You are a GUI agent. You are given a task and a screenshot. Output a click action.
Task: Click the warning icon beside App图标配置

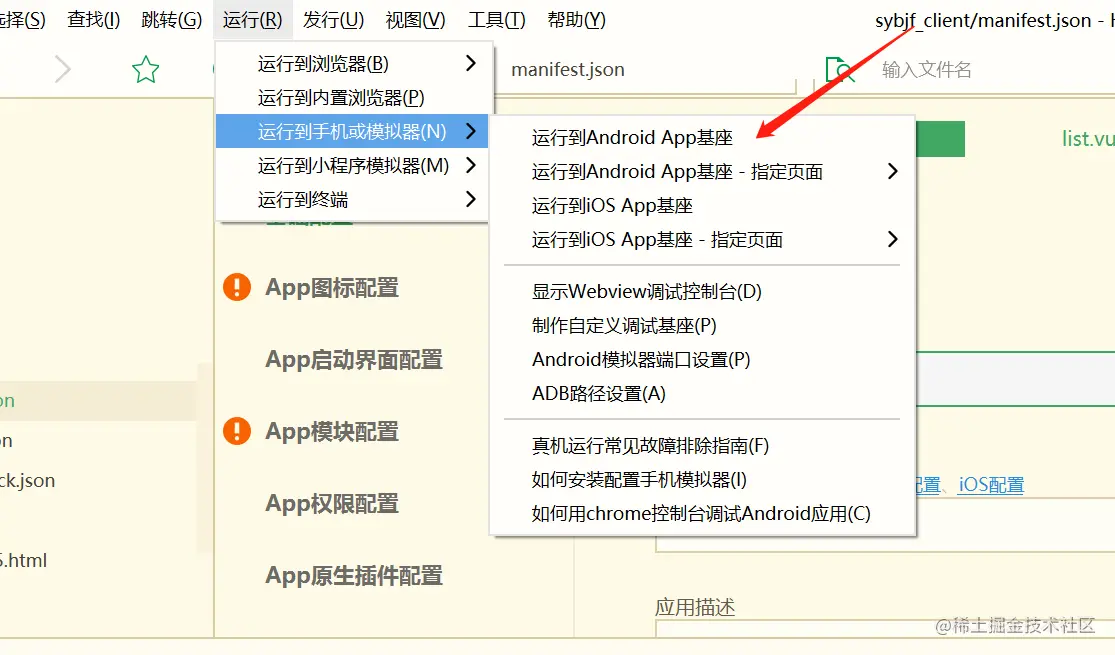237,287
